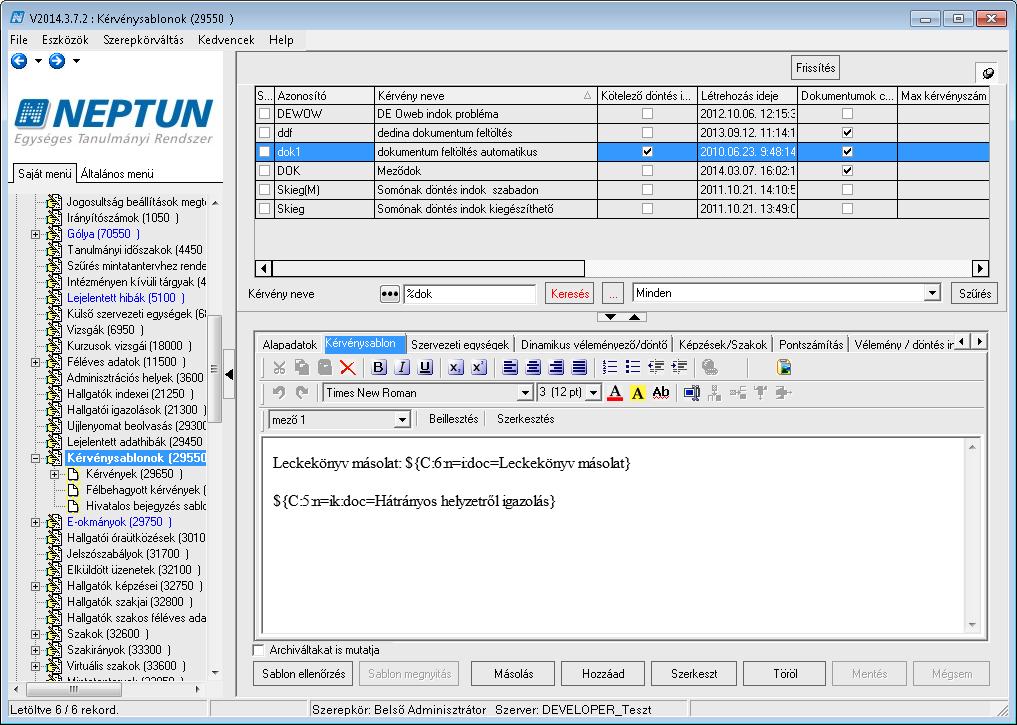
Task: Redo the last edit
Action: 302,392
